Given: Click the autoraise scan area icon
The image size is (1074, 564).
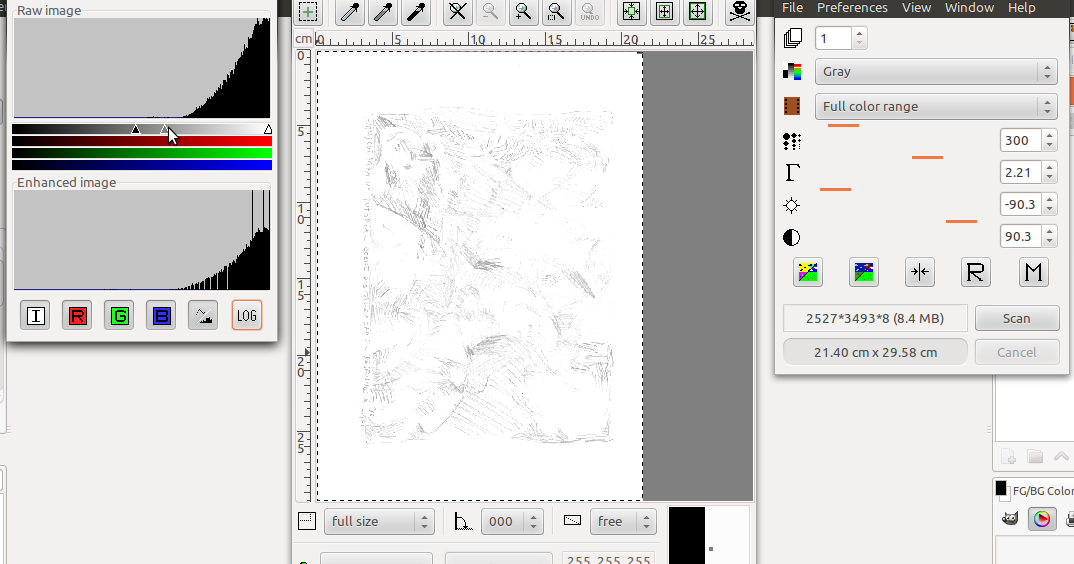Looking at the screenshot, I should click(664, 12).
